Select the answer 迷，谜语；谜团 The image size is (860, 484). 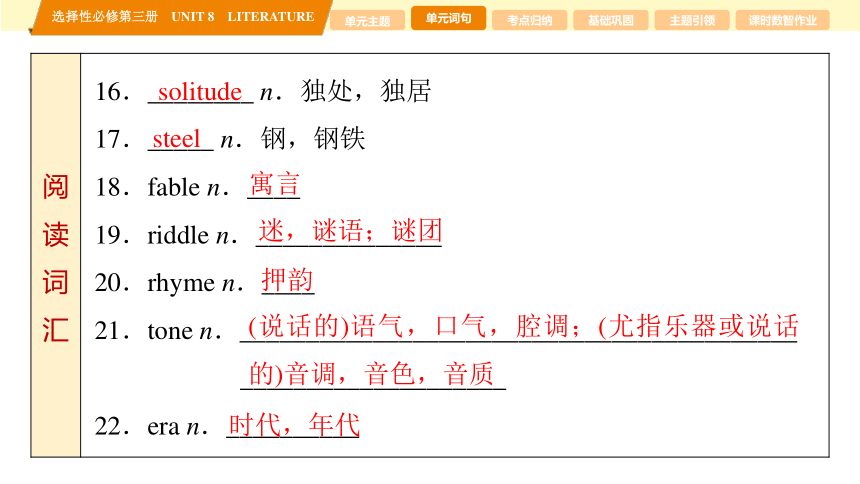coord(349,232)
